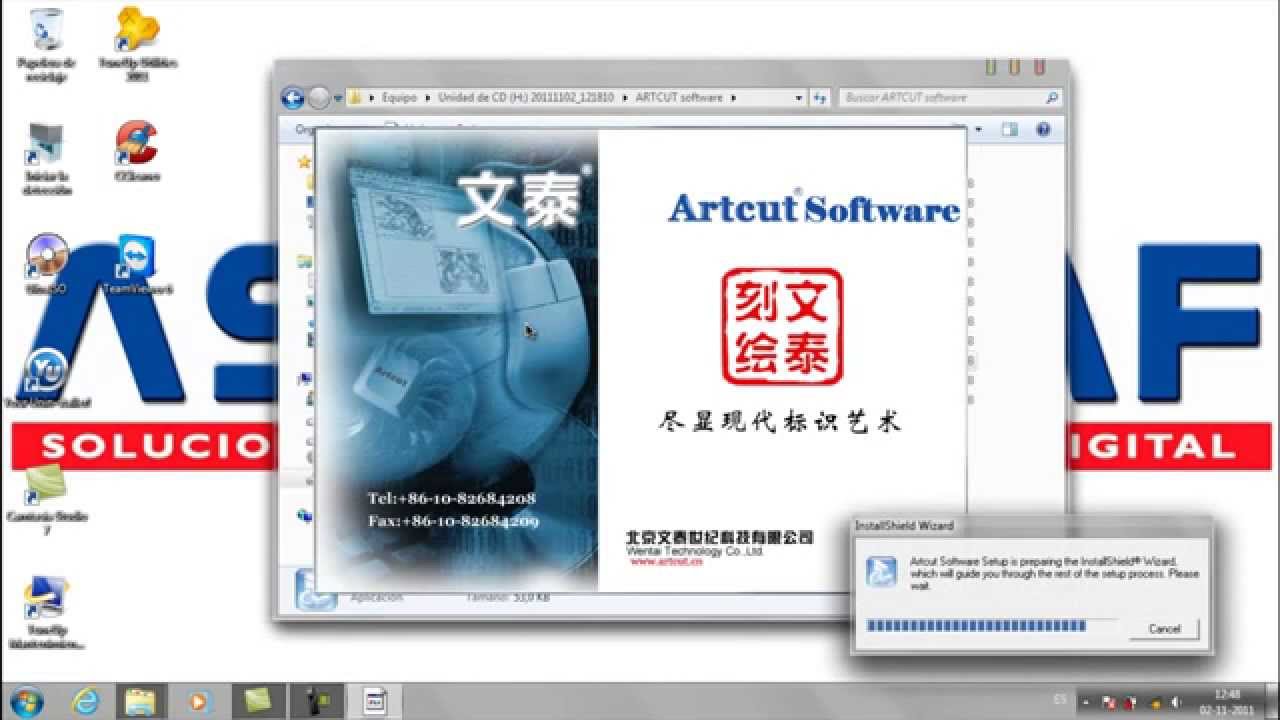
Task: Show hidden system tray icons
Action: (x=1088, y=701)
